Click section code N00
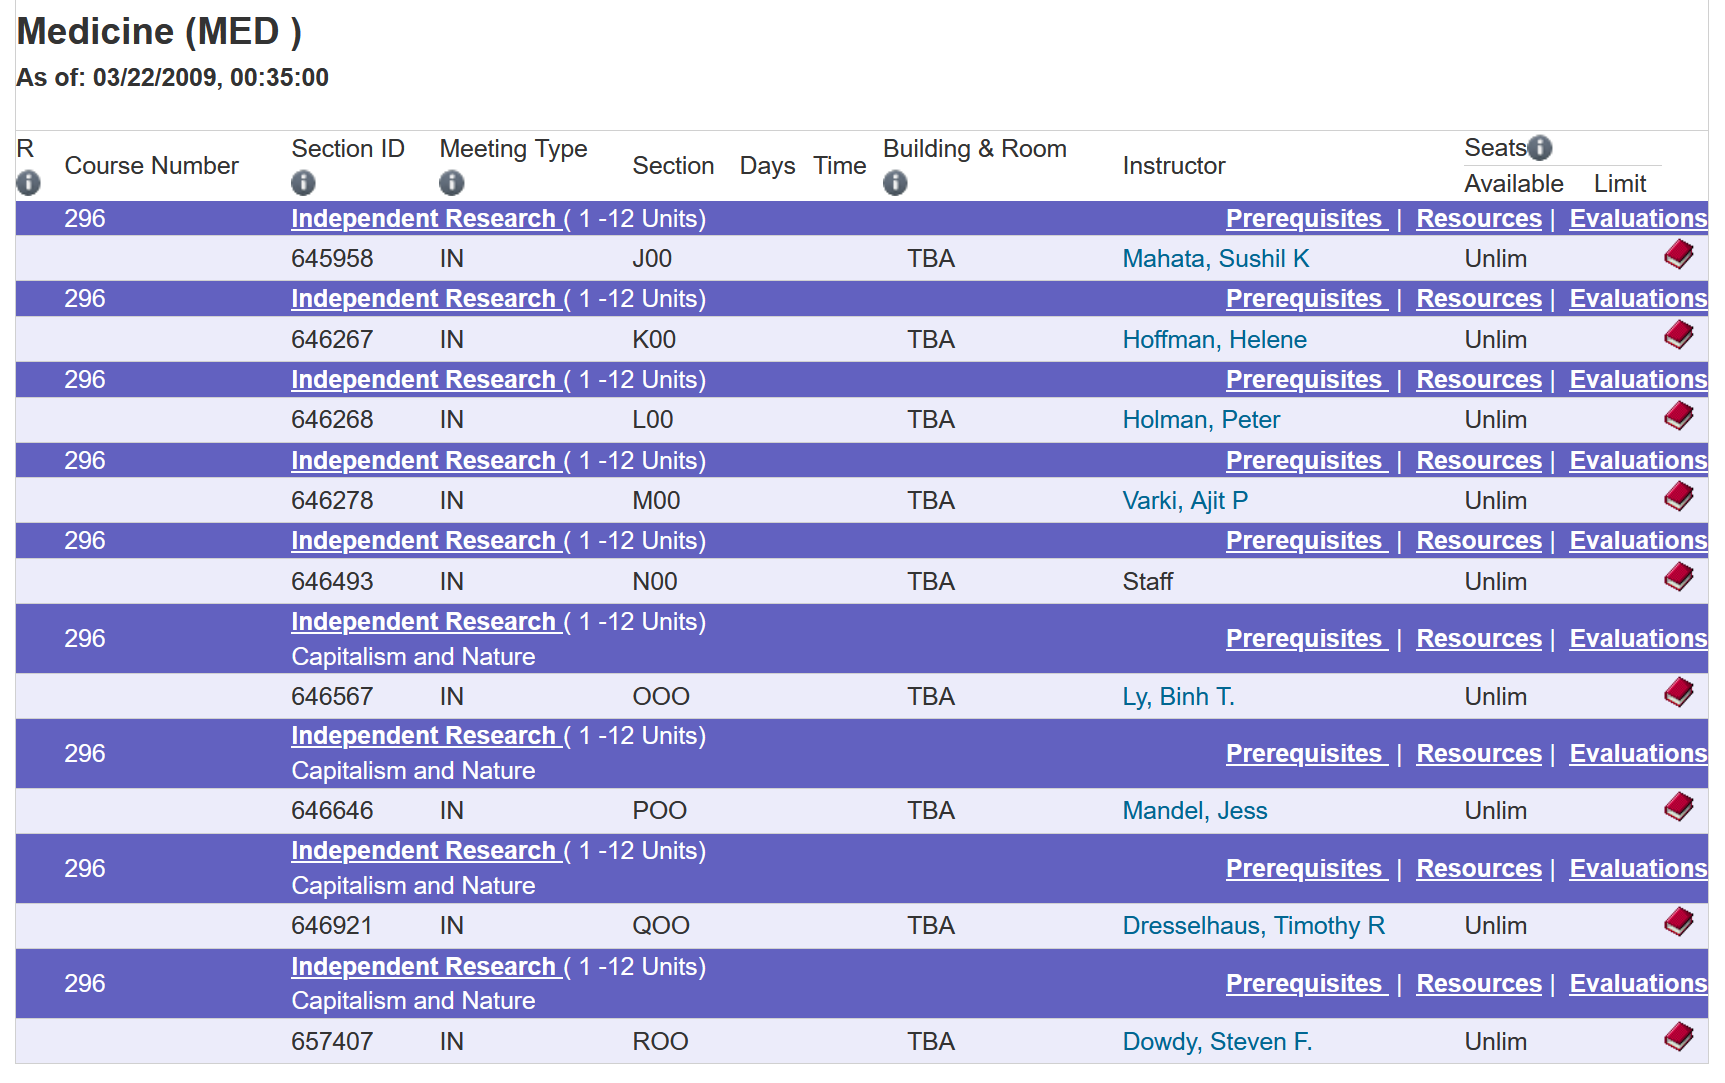The width and height of the screenshot is (1725, 1083). 655,581
